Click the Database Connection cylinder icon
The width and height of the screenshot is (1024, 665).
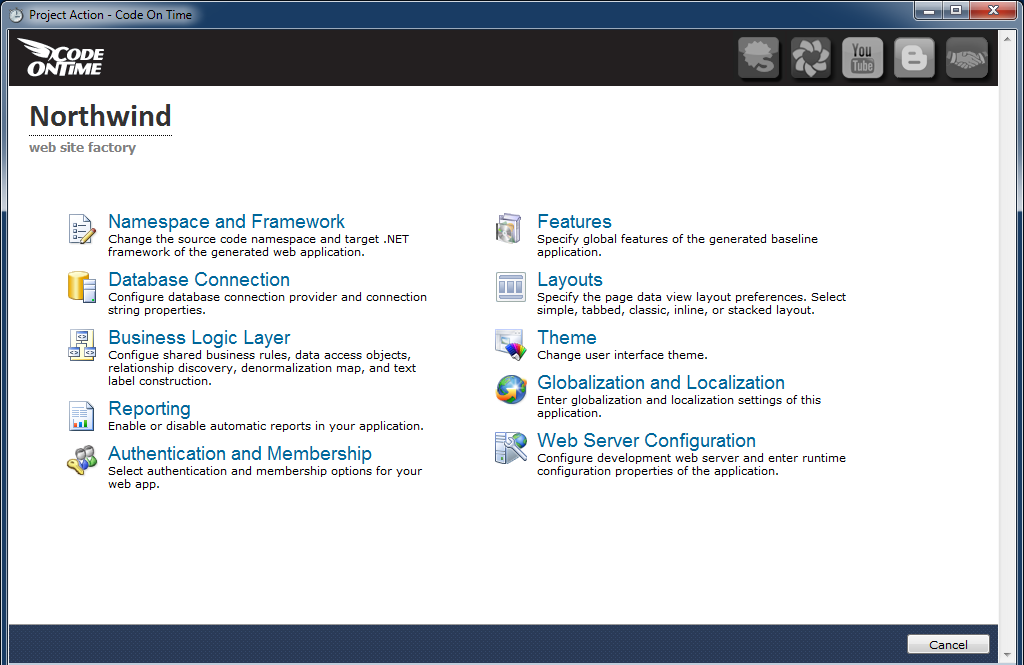point(82,287)
